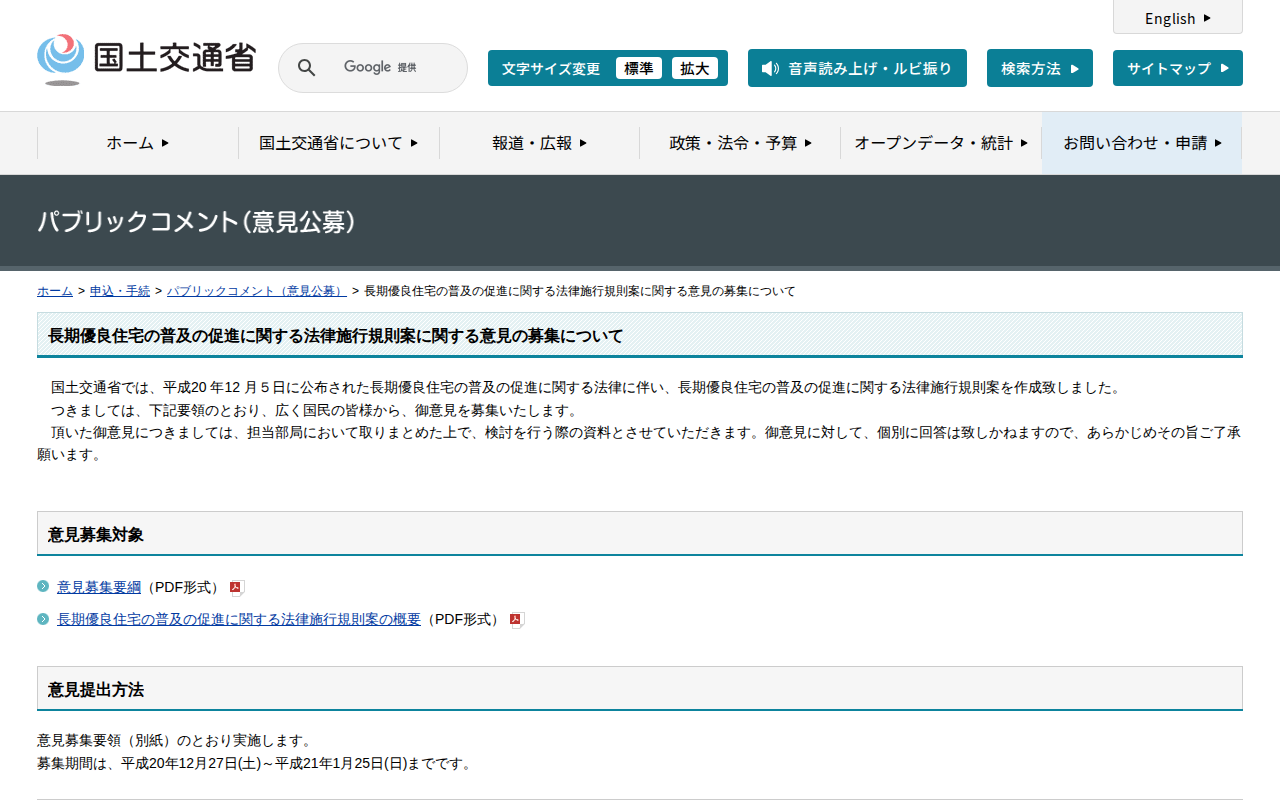Switch language with the English button
1280x800 pixels.
click(1177, 18)
